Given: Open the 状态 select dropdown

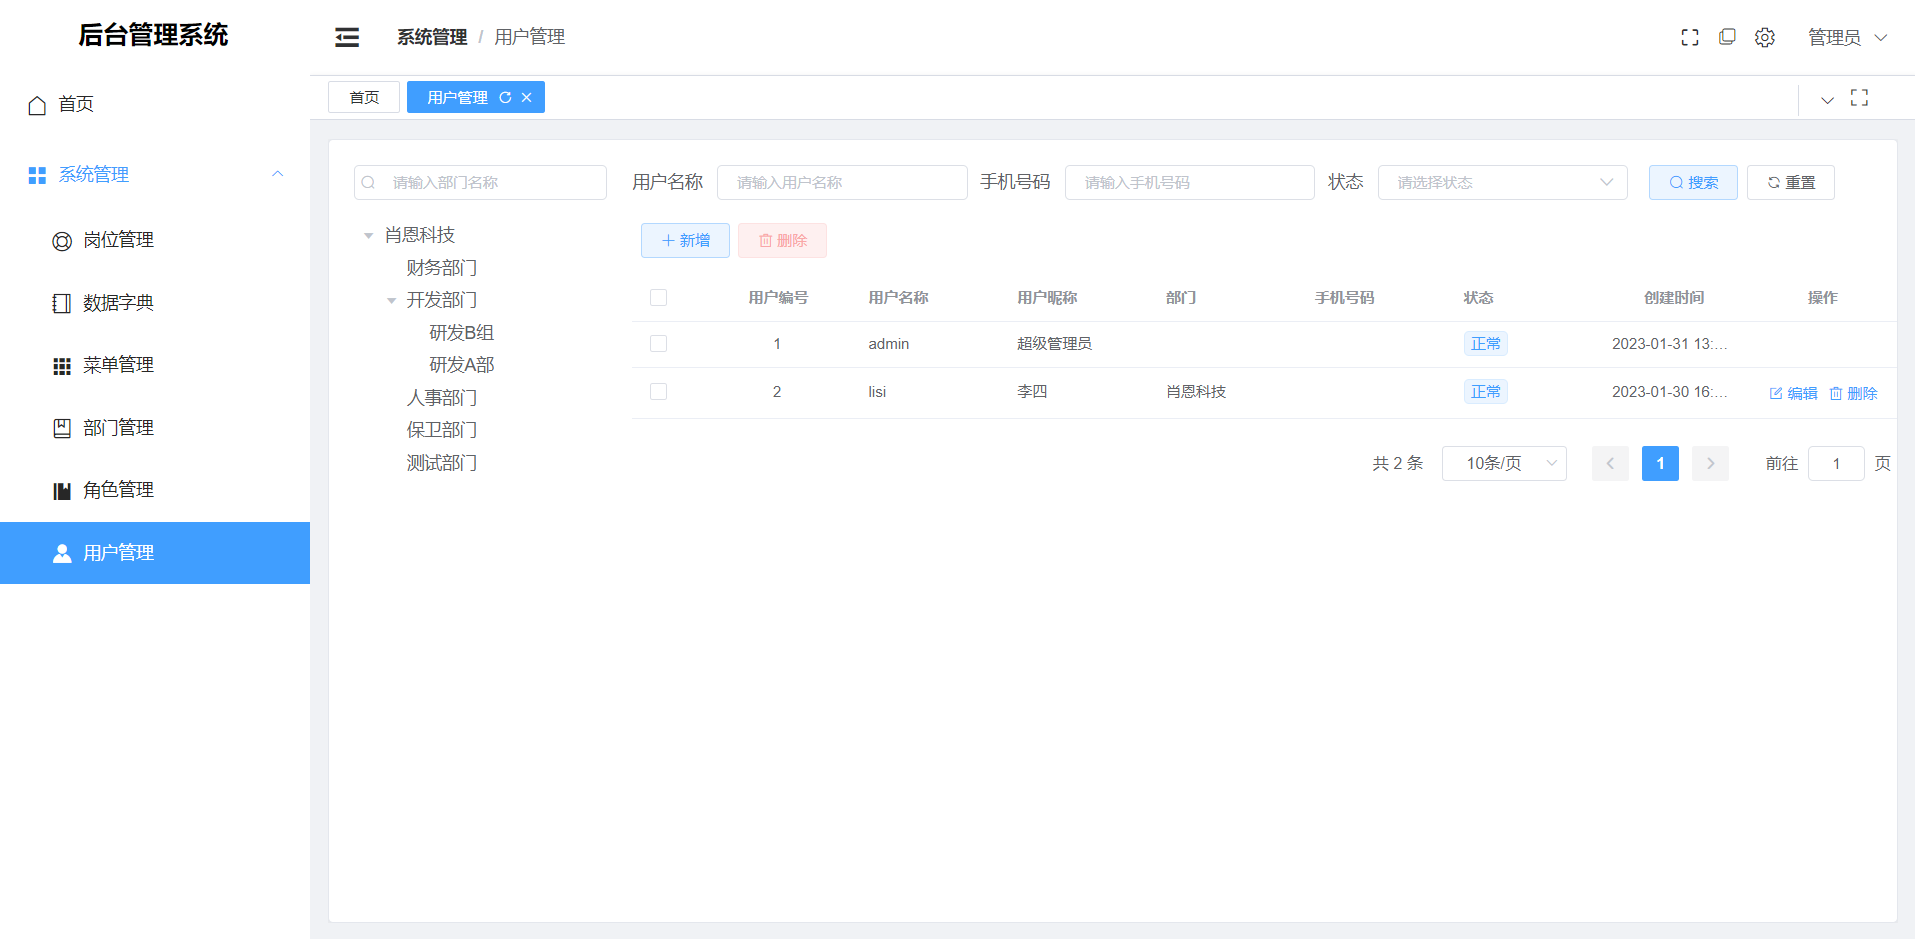Looking at the screenshot, I should tap(1503, 182).
